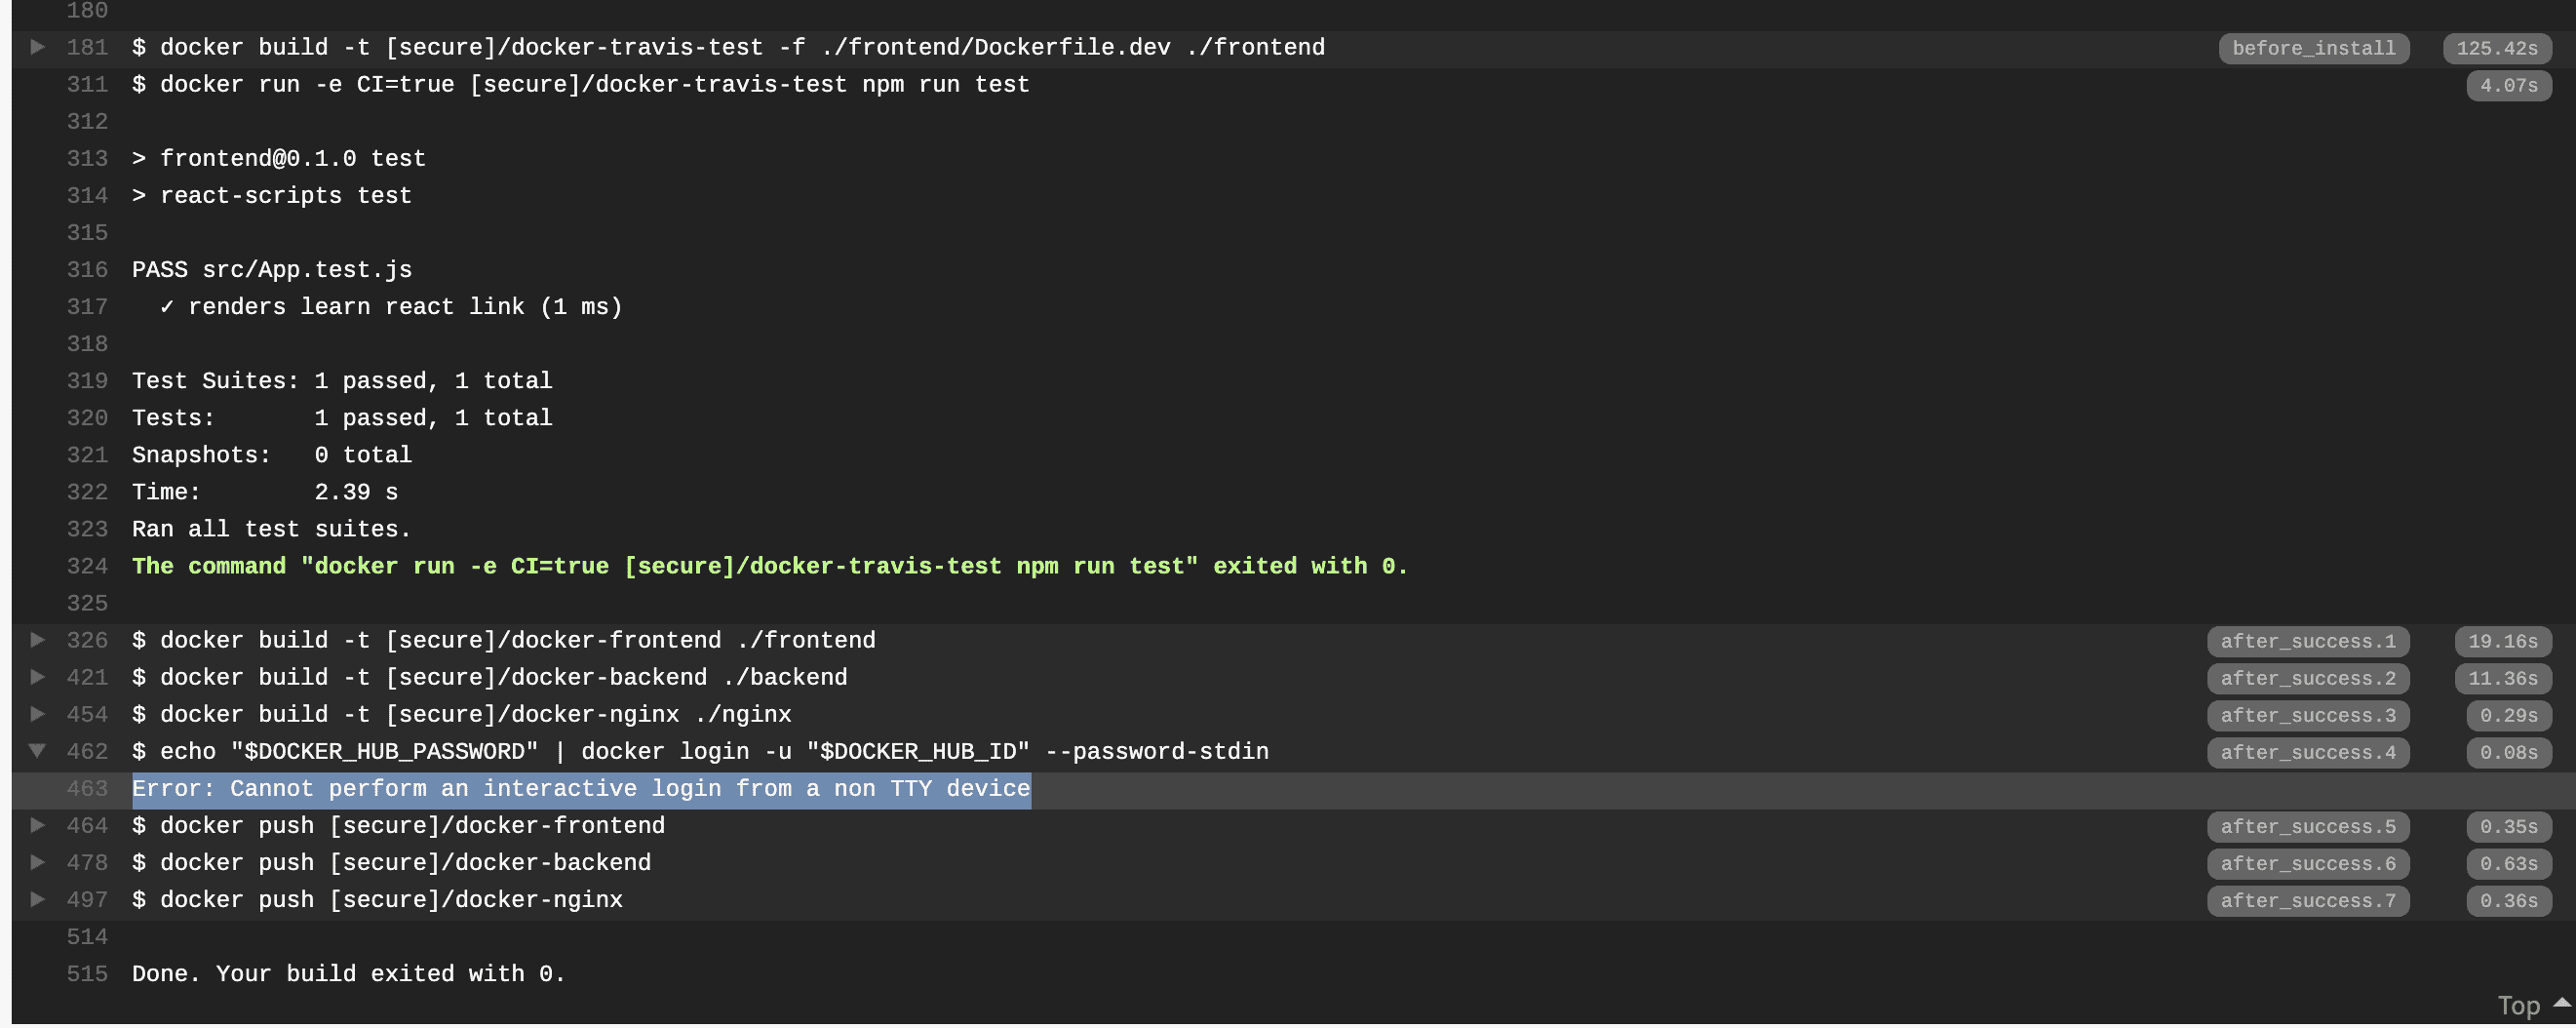Viewport: 2576px width, 1028px height.
Task: Click "> react-scripts test" line
Action: (272, 196)
